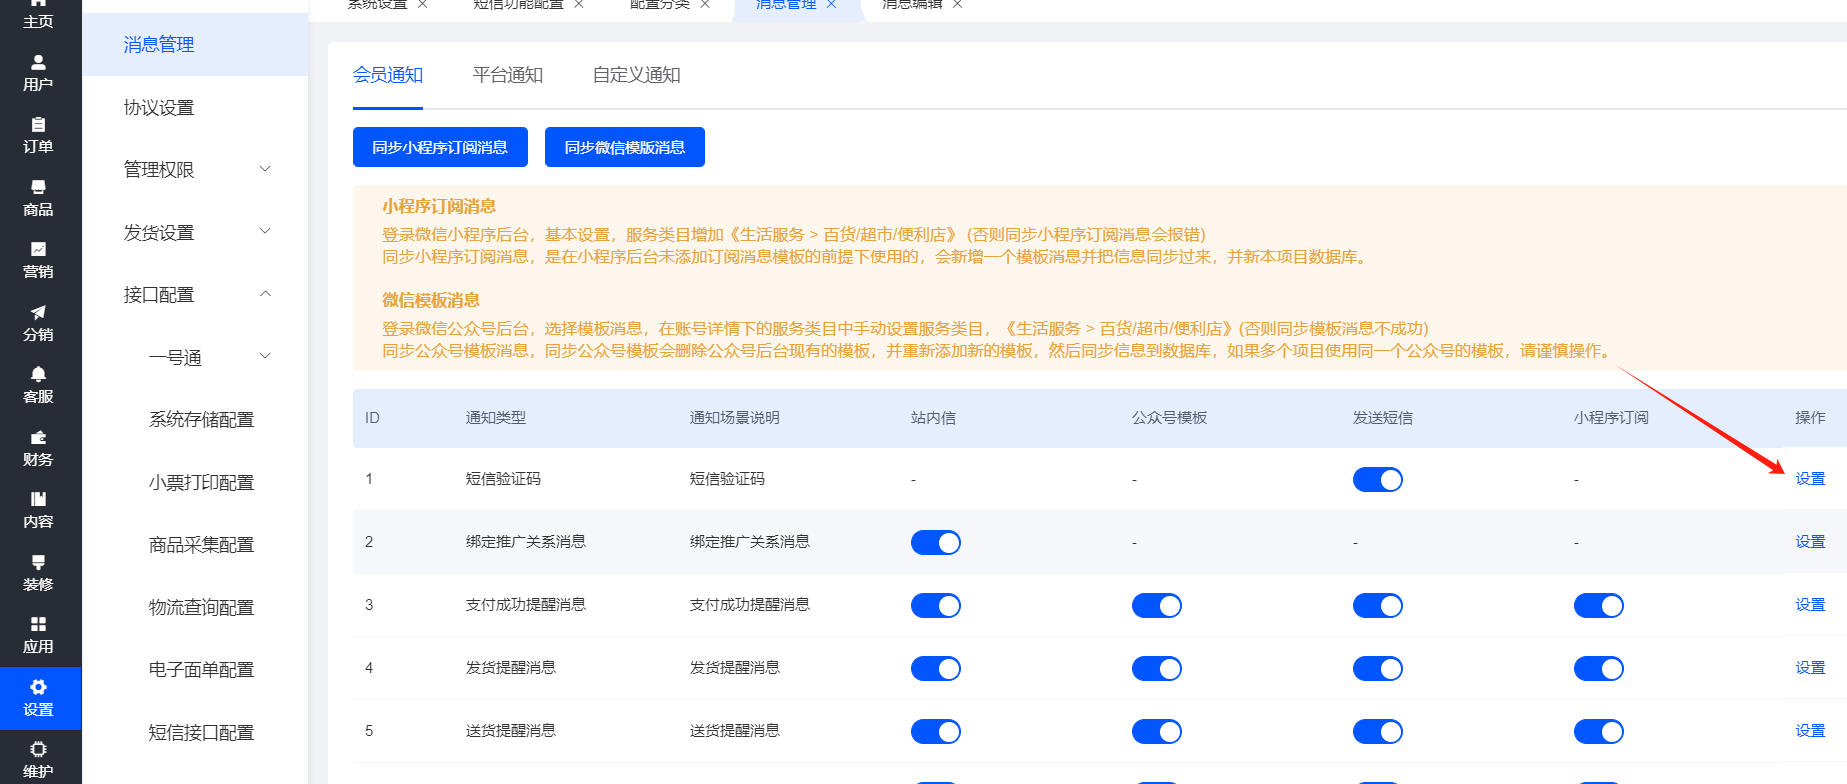Collapse the 接口配置 menu section
The image size is (1847, 784).
(x=265, y=294)
